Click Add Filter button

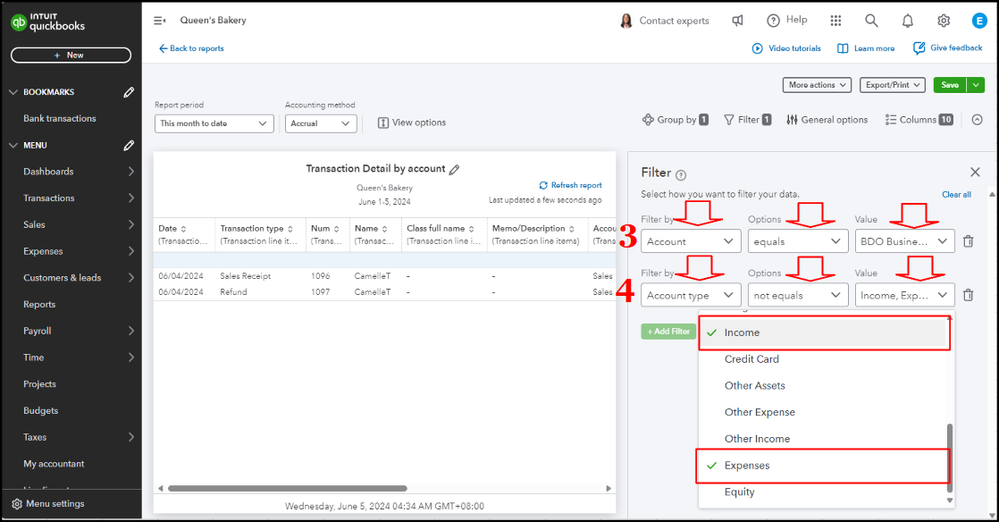(x=668, y=331)
